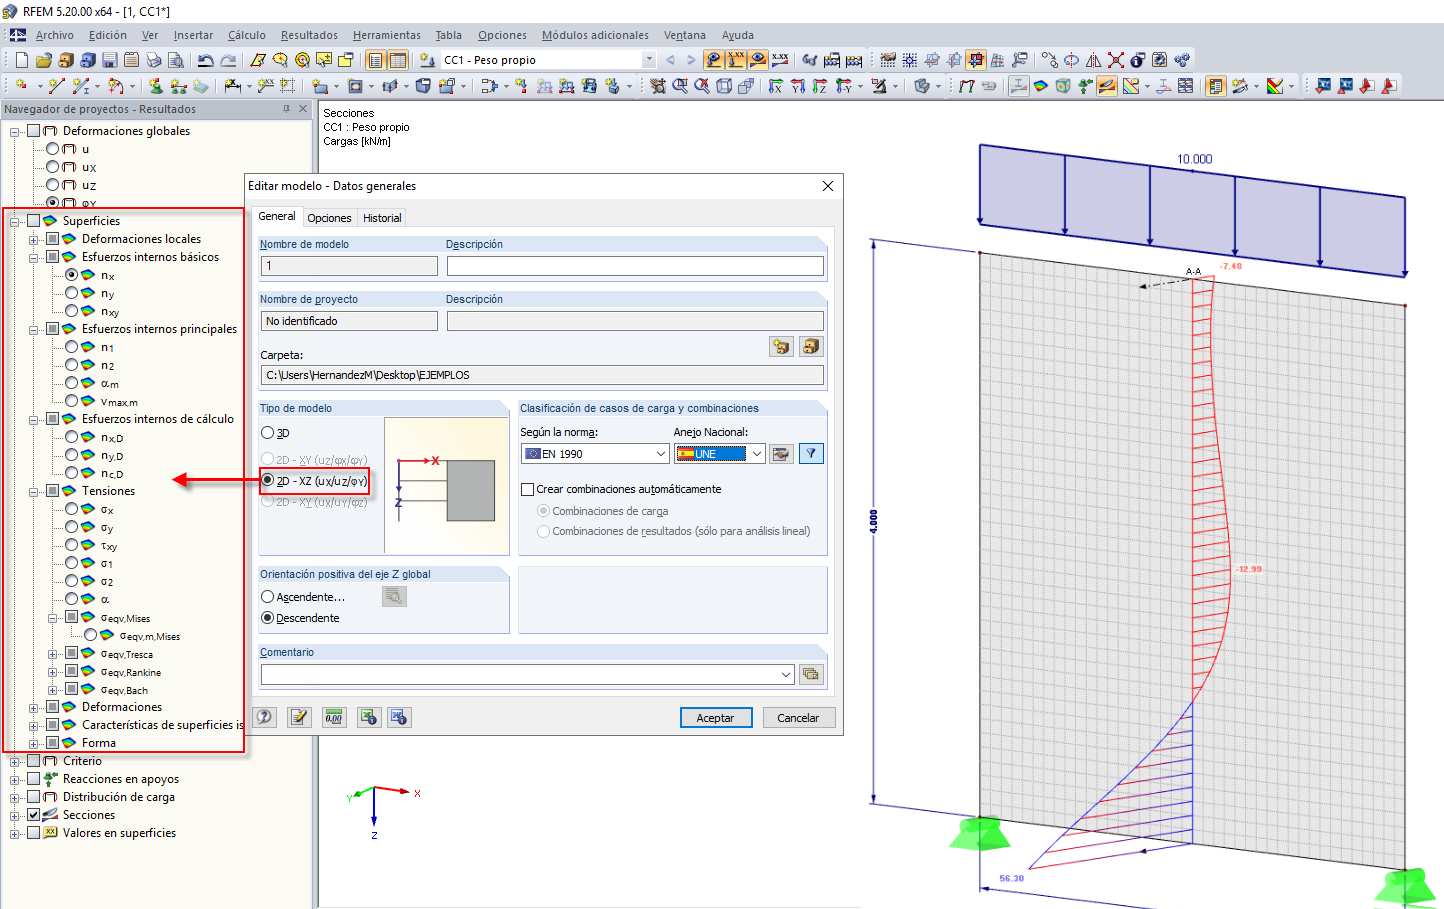
Task: Go to next load case arrow
Action: coord(691,60)
